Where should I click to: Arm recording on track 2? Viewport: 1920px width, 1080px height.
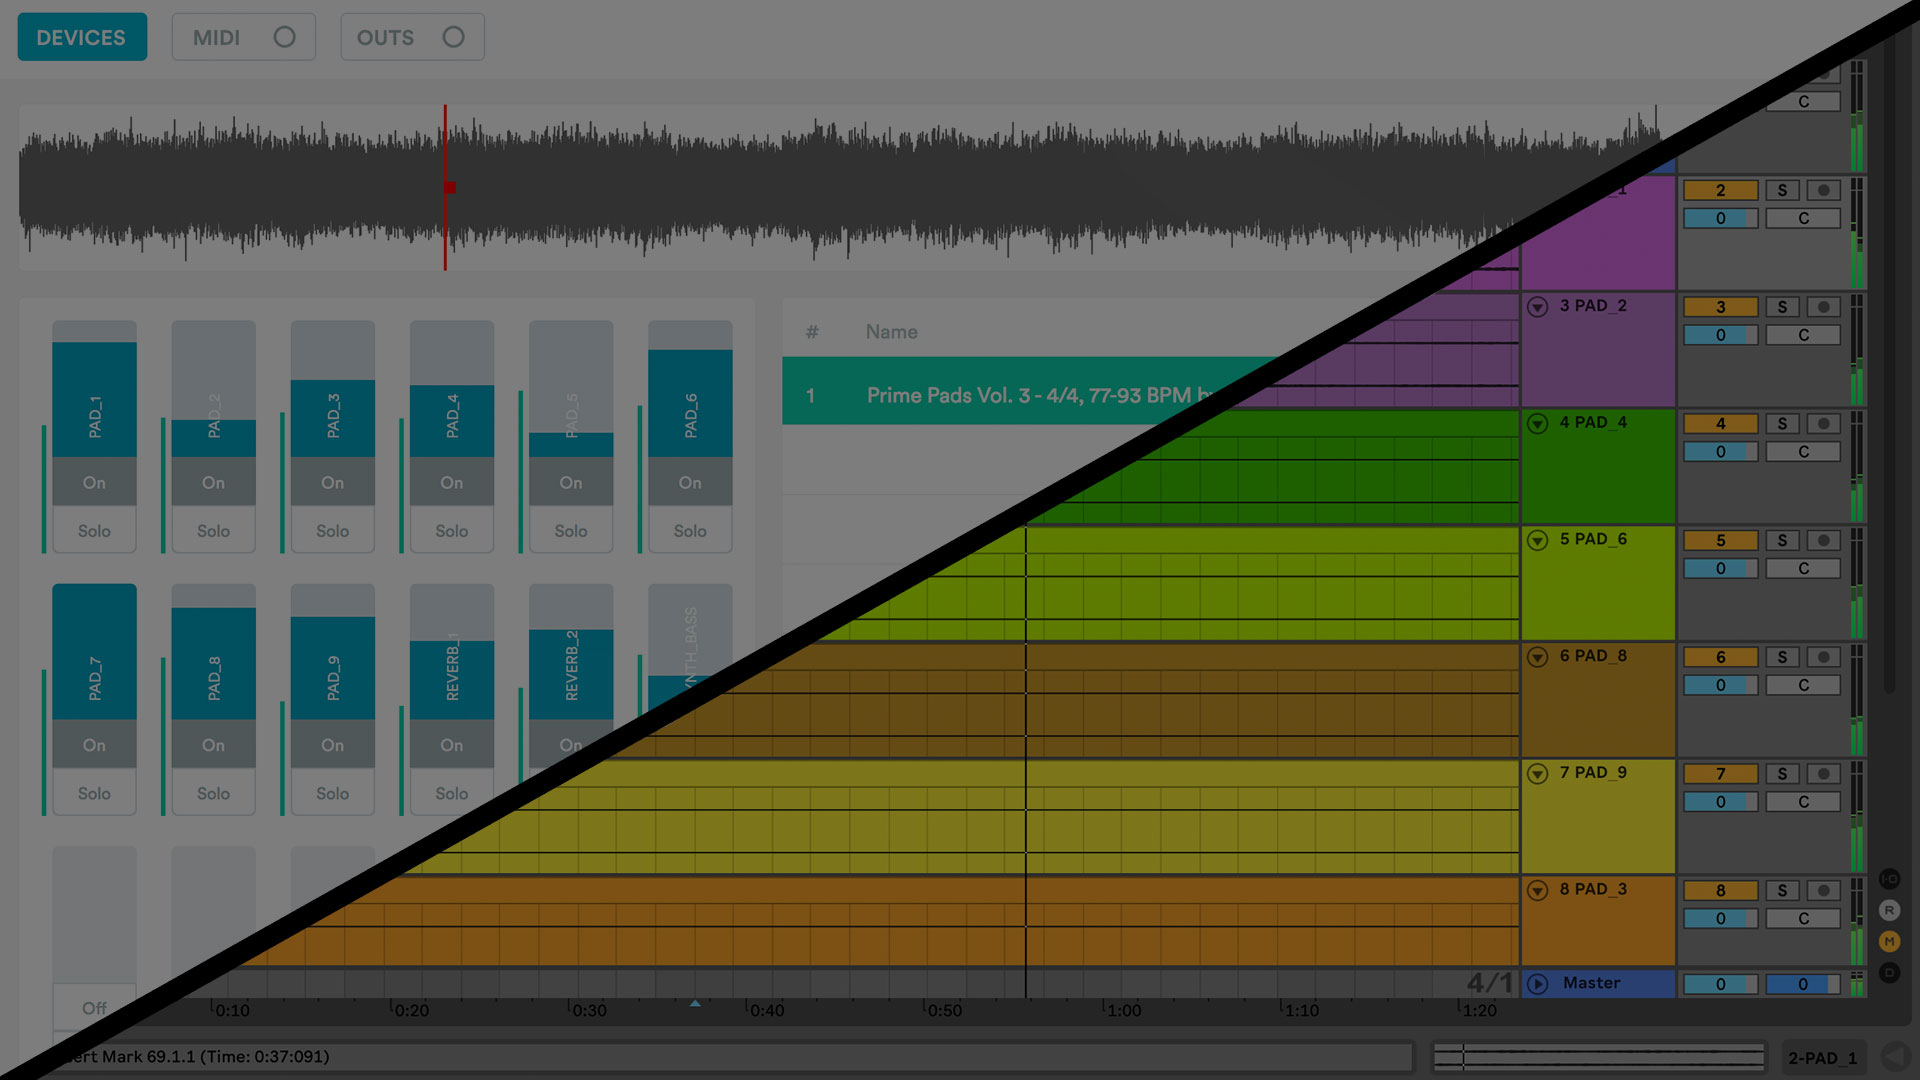1824,190
